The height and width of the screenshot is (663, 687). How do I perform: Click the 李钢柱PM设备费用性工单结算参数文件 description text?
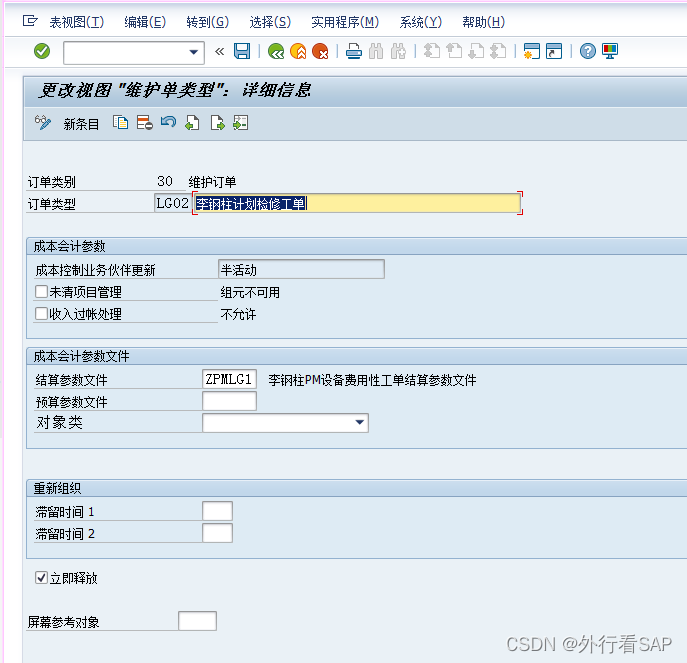point(372,380)
